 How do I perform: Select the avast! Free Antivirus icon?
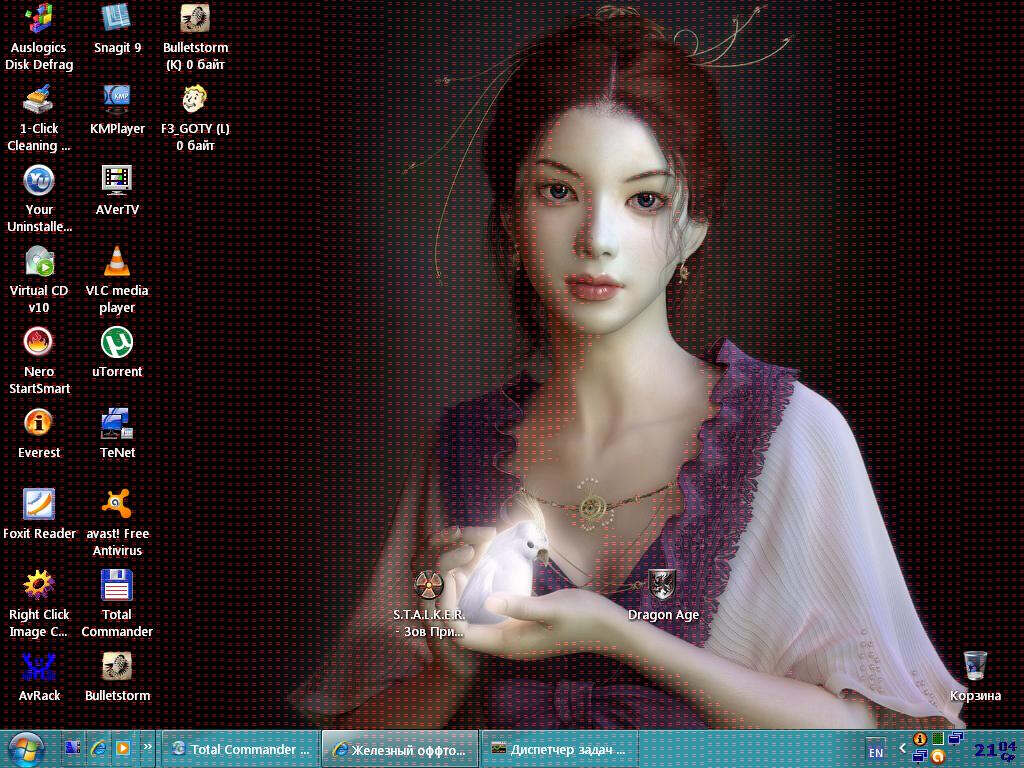[118, 523]
